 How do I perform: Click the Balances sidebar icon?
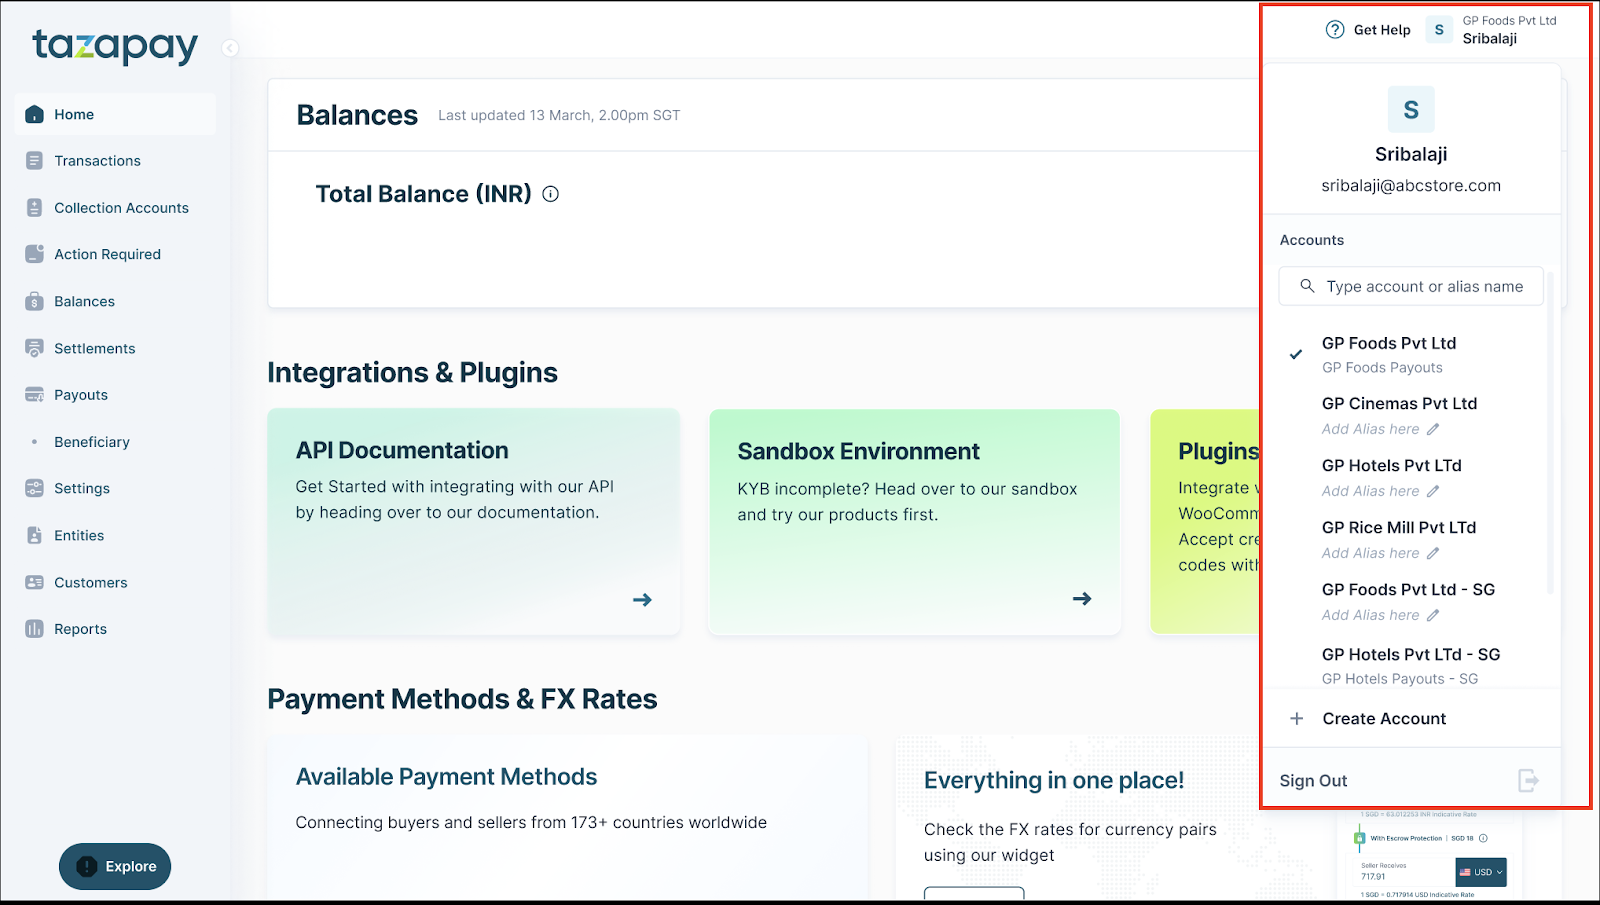(35, 301)
